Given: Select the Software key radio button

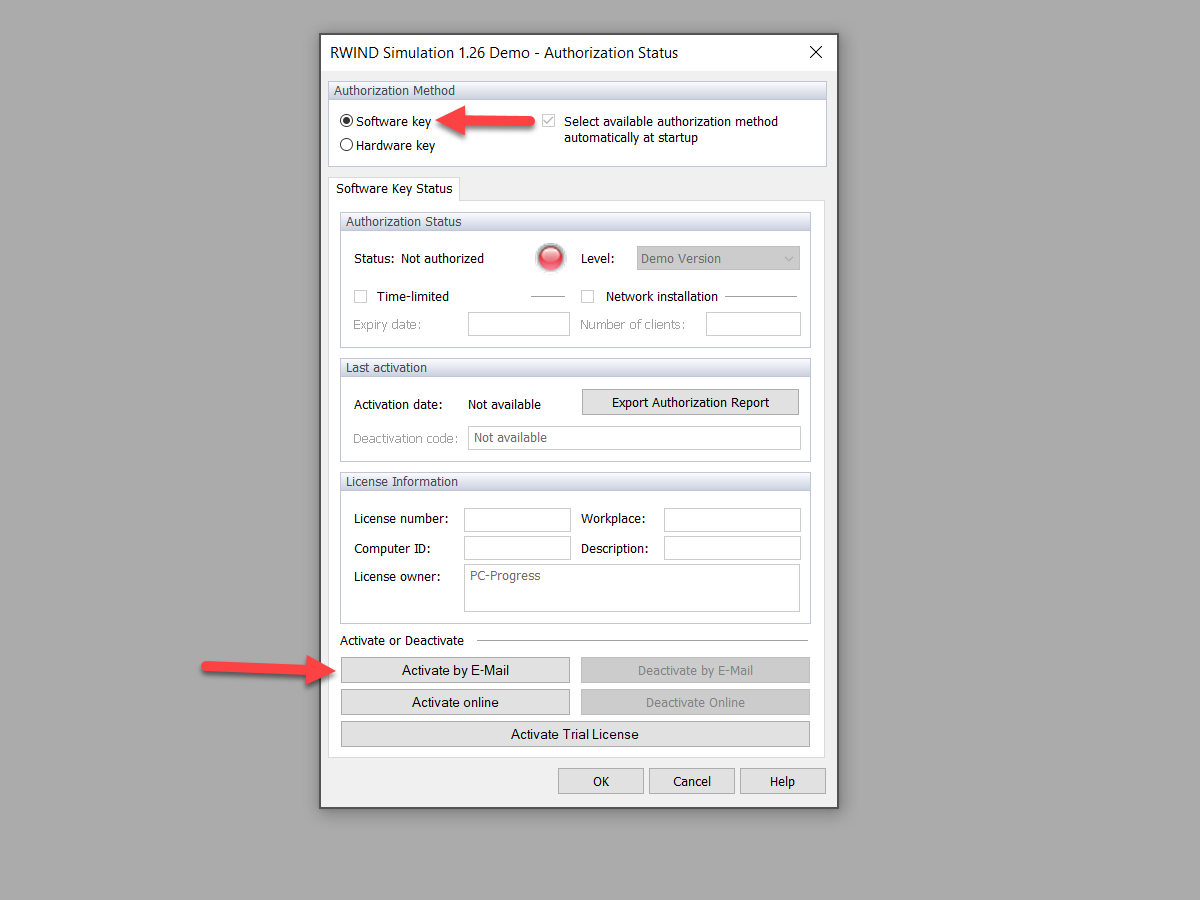Looking at the screenshot, I should [x=346, y=121].
